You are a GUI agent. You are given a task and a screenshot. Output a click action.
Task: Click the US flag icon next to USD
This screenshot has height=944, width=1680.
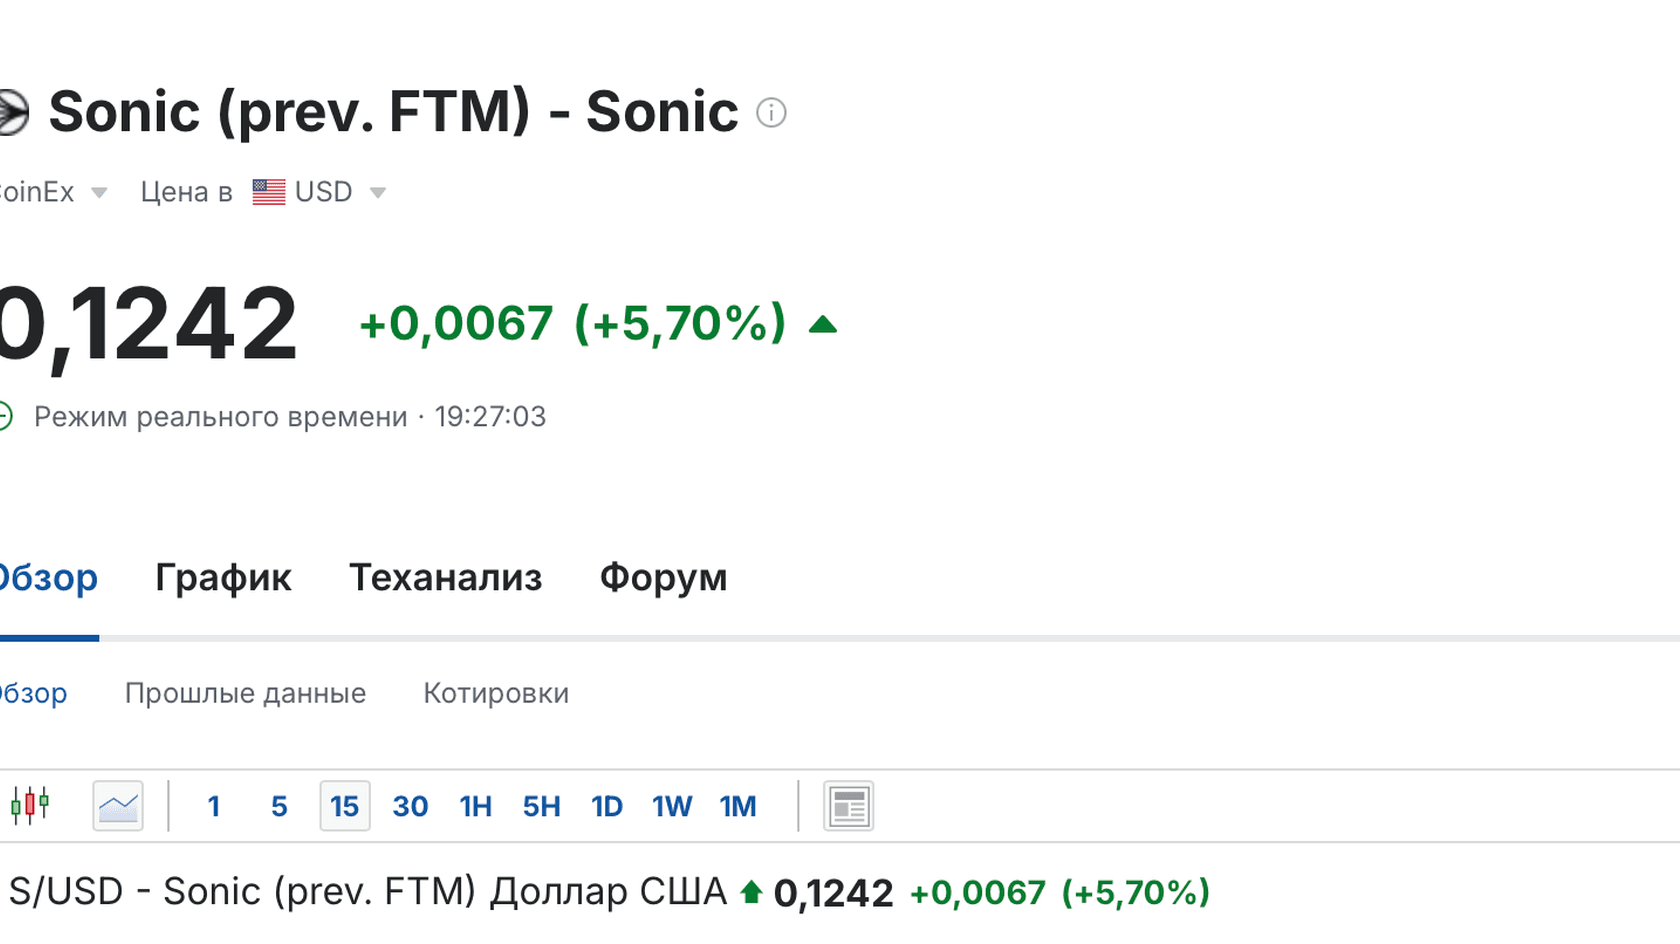267,191
